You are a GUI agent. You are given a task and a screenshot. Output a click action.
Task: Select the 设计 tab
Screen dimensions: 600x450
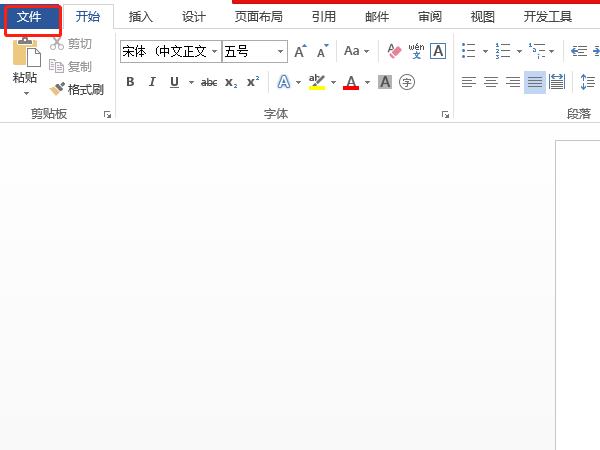[x=194, y=16]
